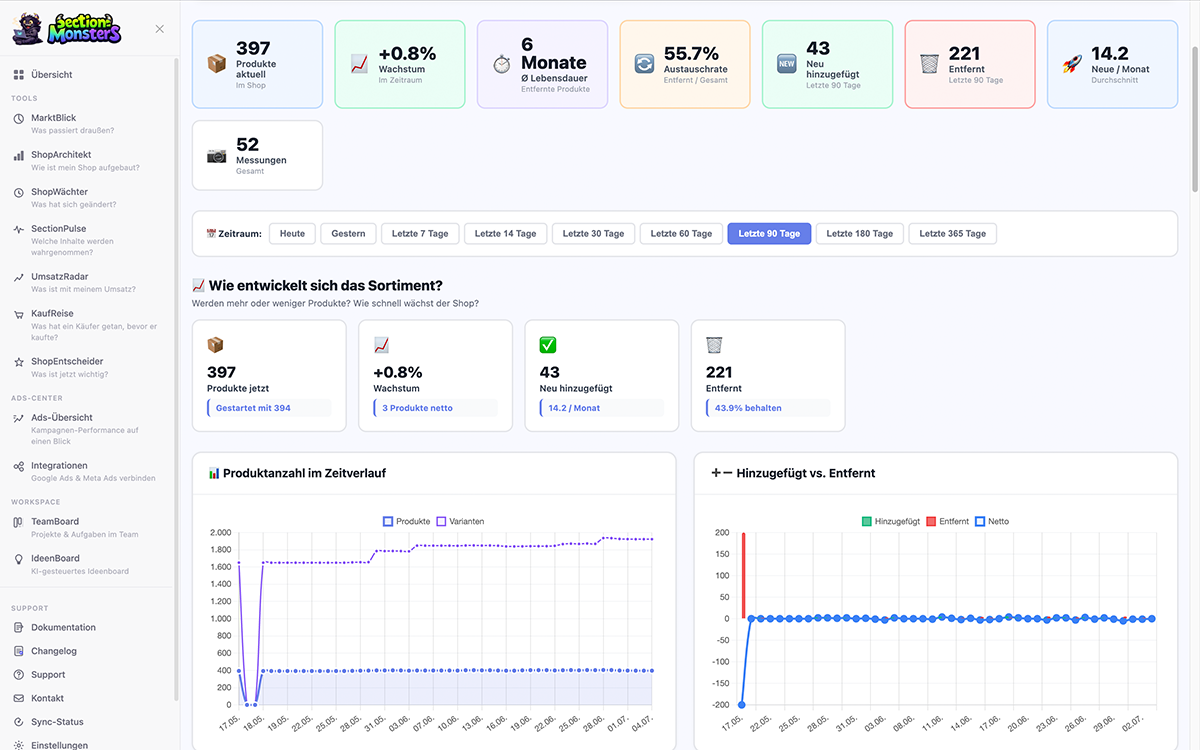Click the UmsatzRadar trend icon
The height and width of the screenshot is (750, 1200).
[19, 277]
